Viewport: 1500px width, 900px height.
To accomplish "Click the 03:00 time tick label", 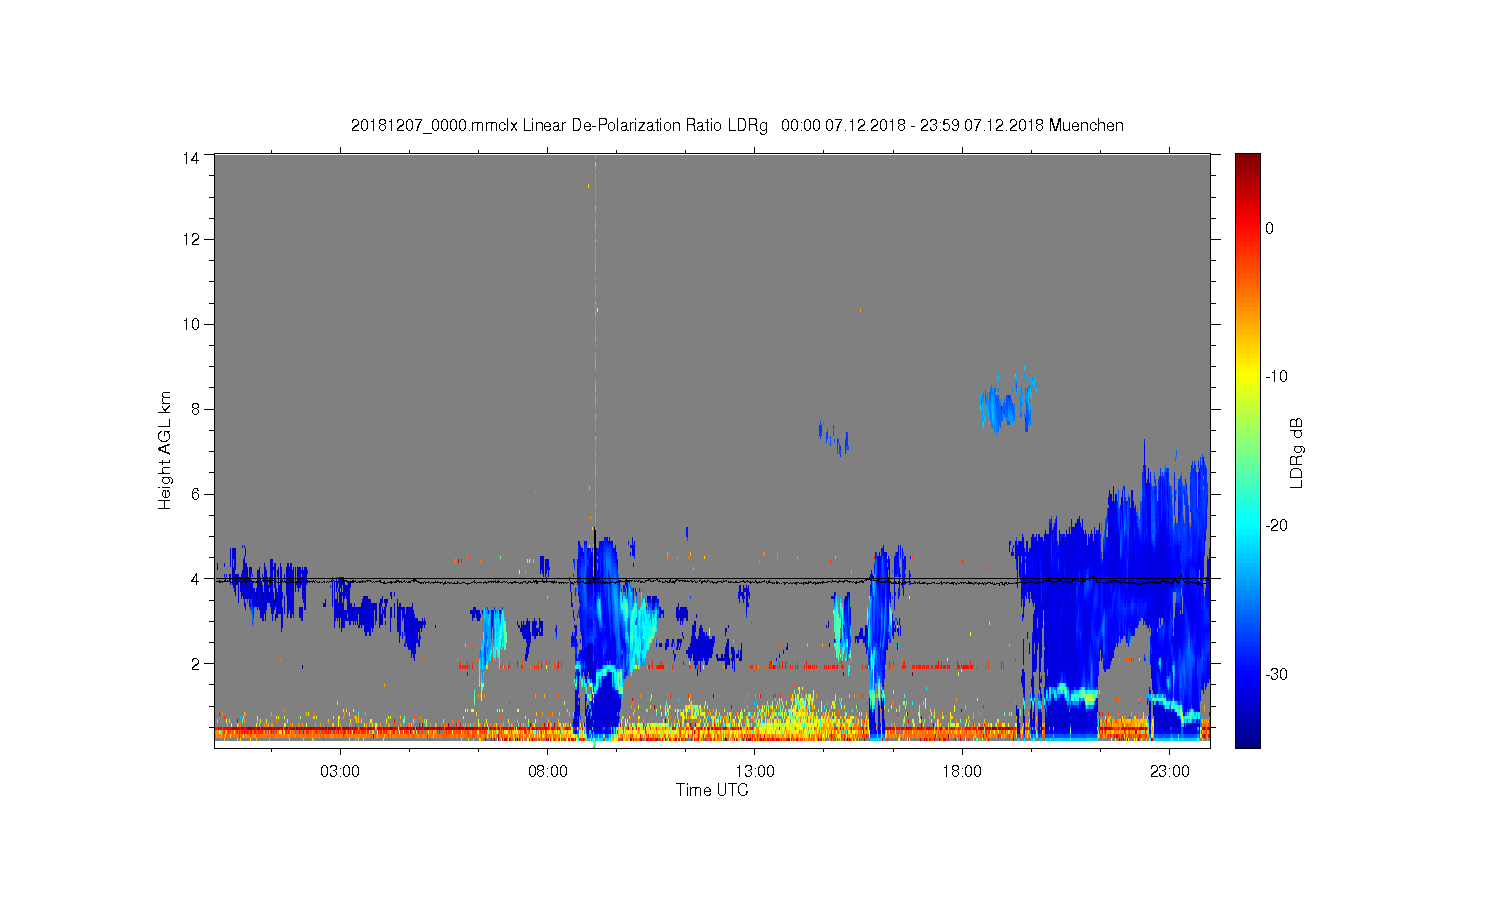I will [340, 772].
